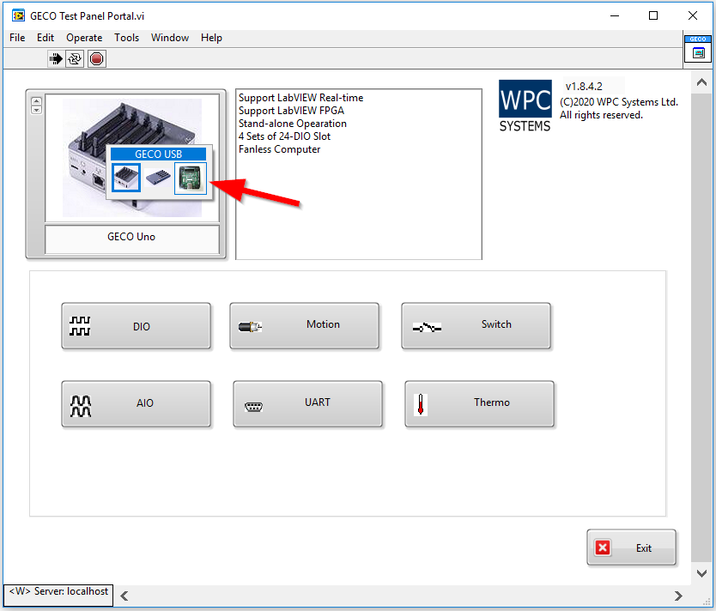Viewport: 716px width, 611px height.
Task: Pick the middle black module thumbnail in popup
Action: click(158, 178)
